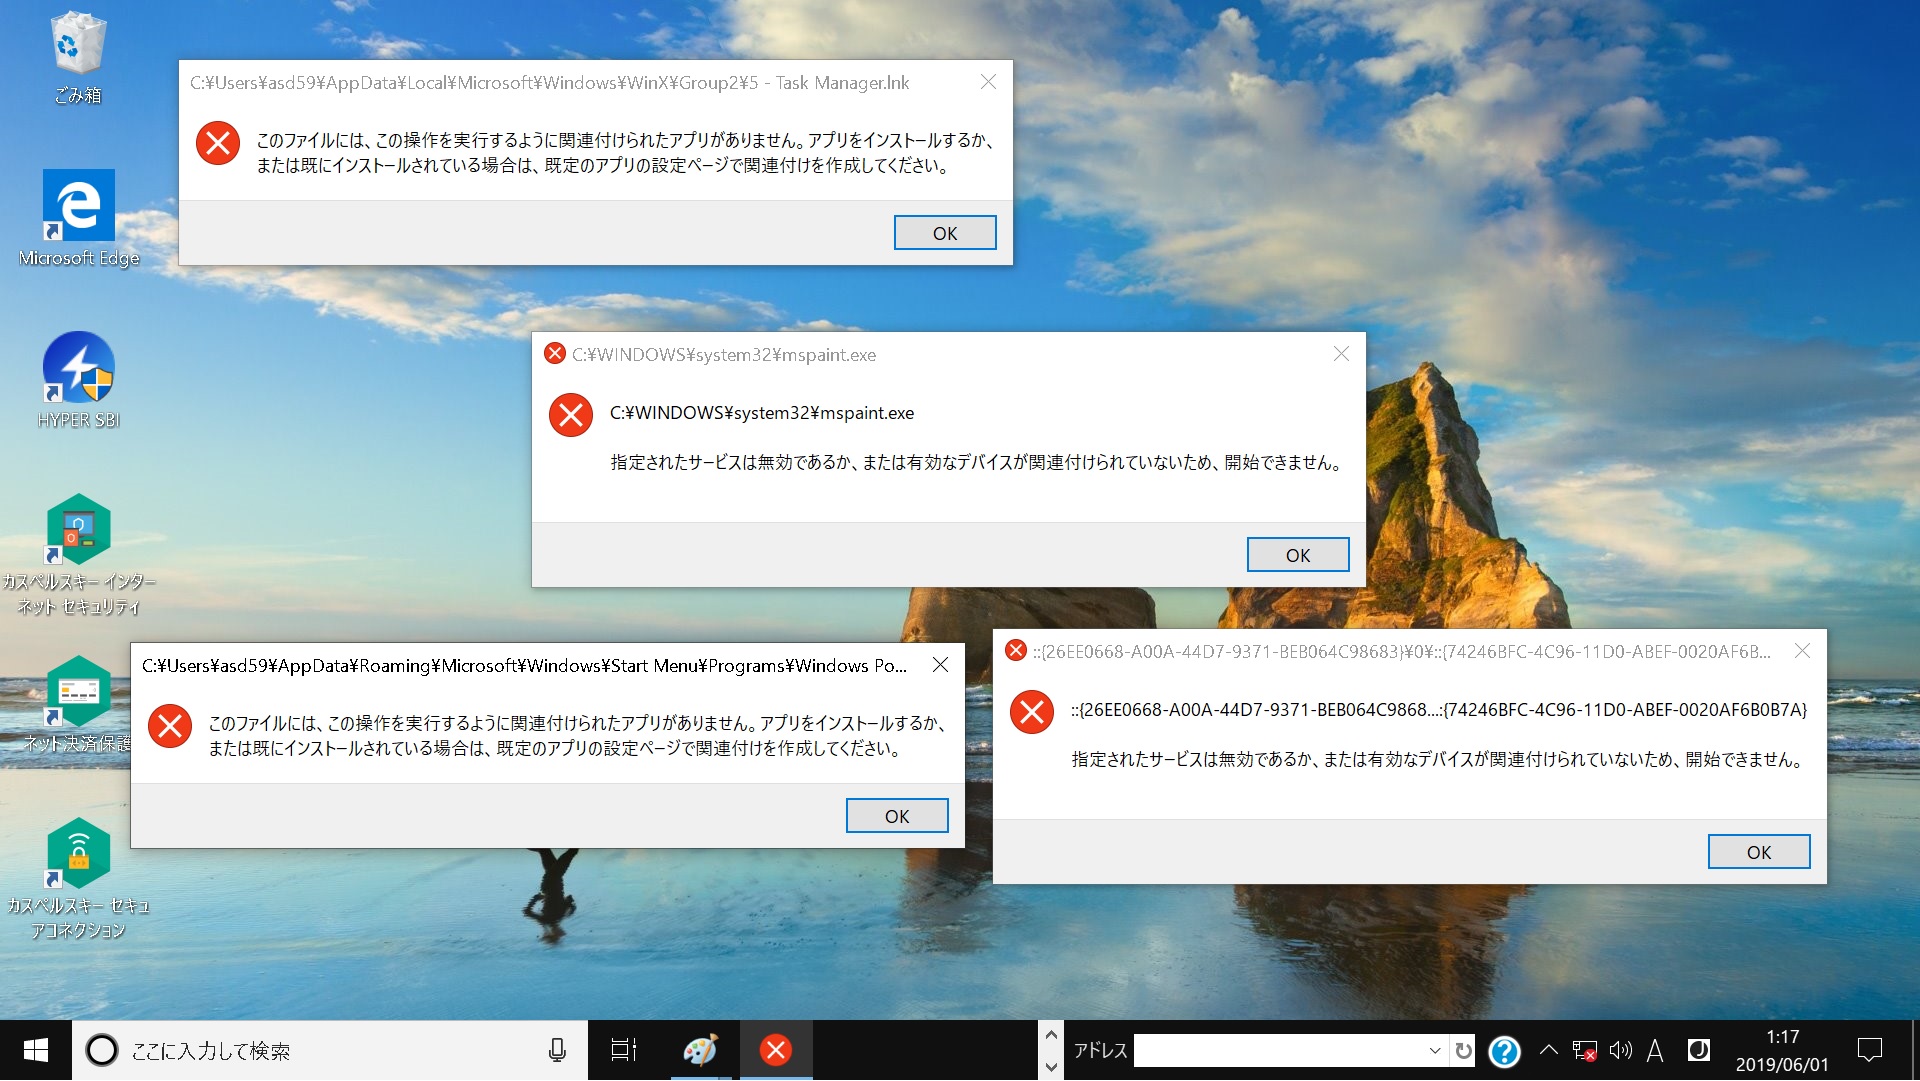Image resolution: width=1920 pixels, height=1081 pixels.
Task: Click the taskbar address input field
Action: click(x=1280, y=1051)
